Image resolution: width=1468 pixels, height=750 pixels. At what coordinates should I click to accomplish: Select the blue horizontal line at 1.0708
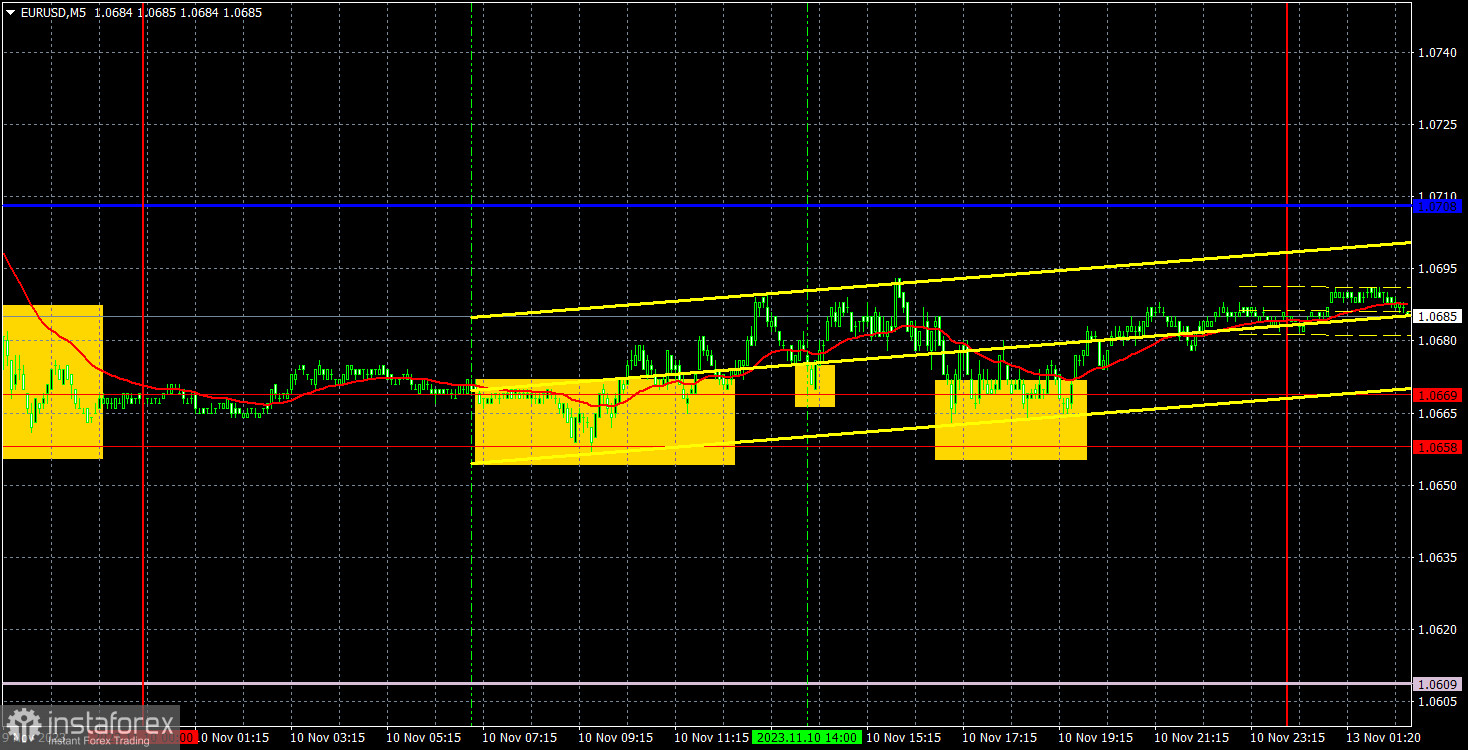(x=706, y=206)
